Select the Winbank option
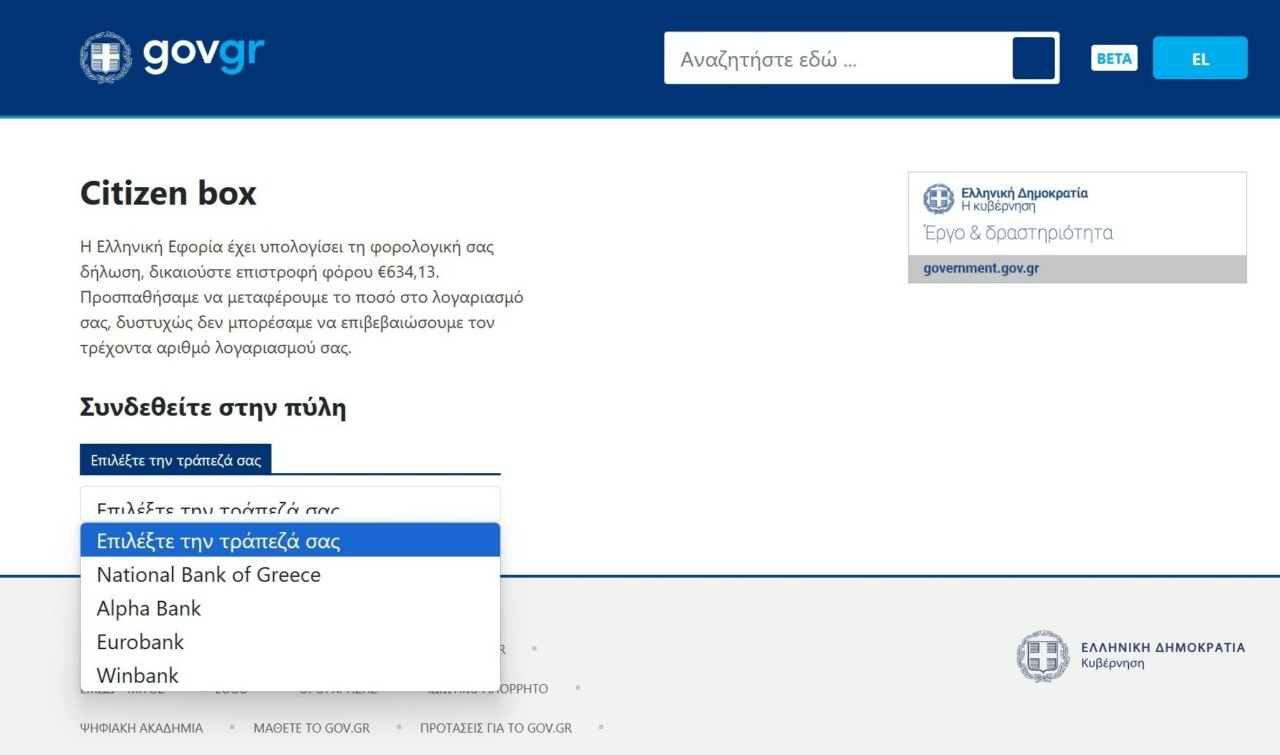Viewport: 1280px width, 755px height. (290, 675)
